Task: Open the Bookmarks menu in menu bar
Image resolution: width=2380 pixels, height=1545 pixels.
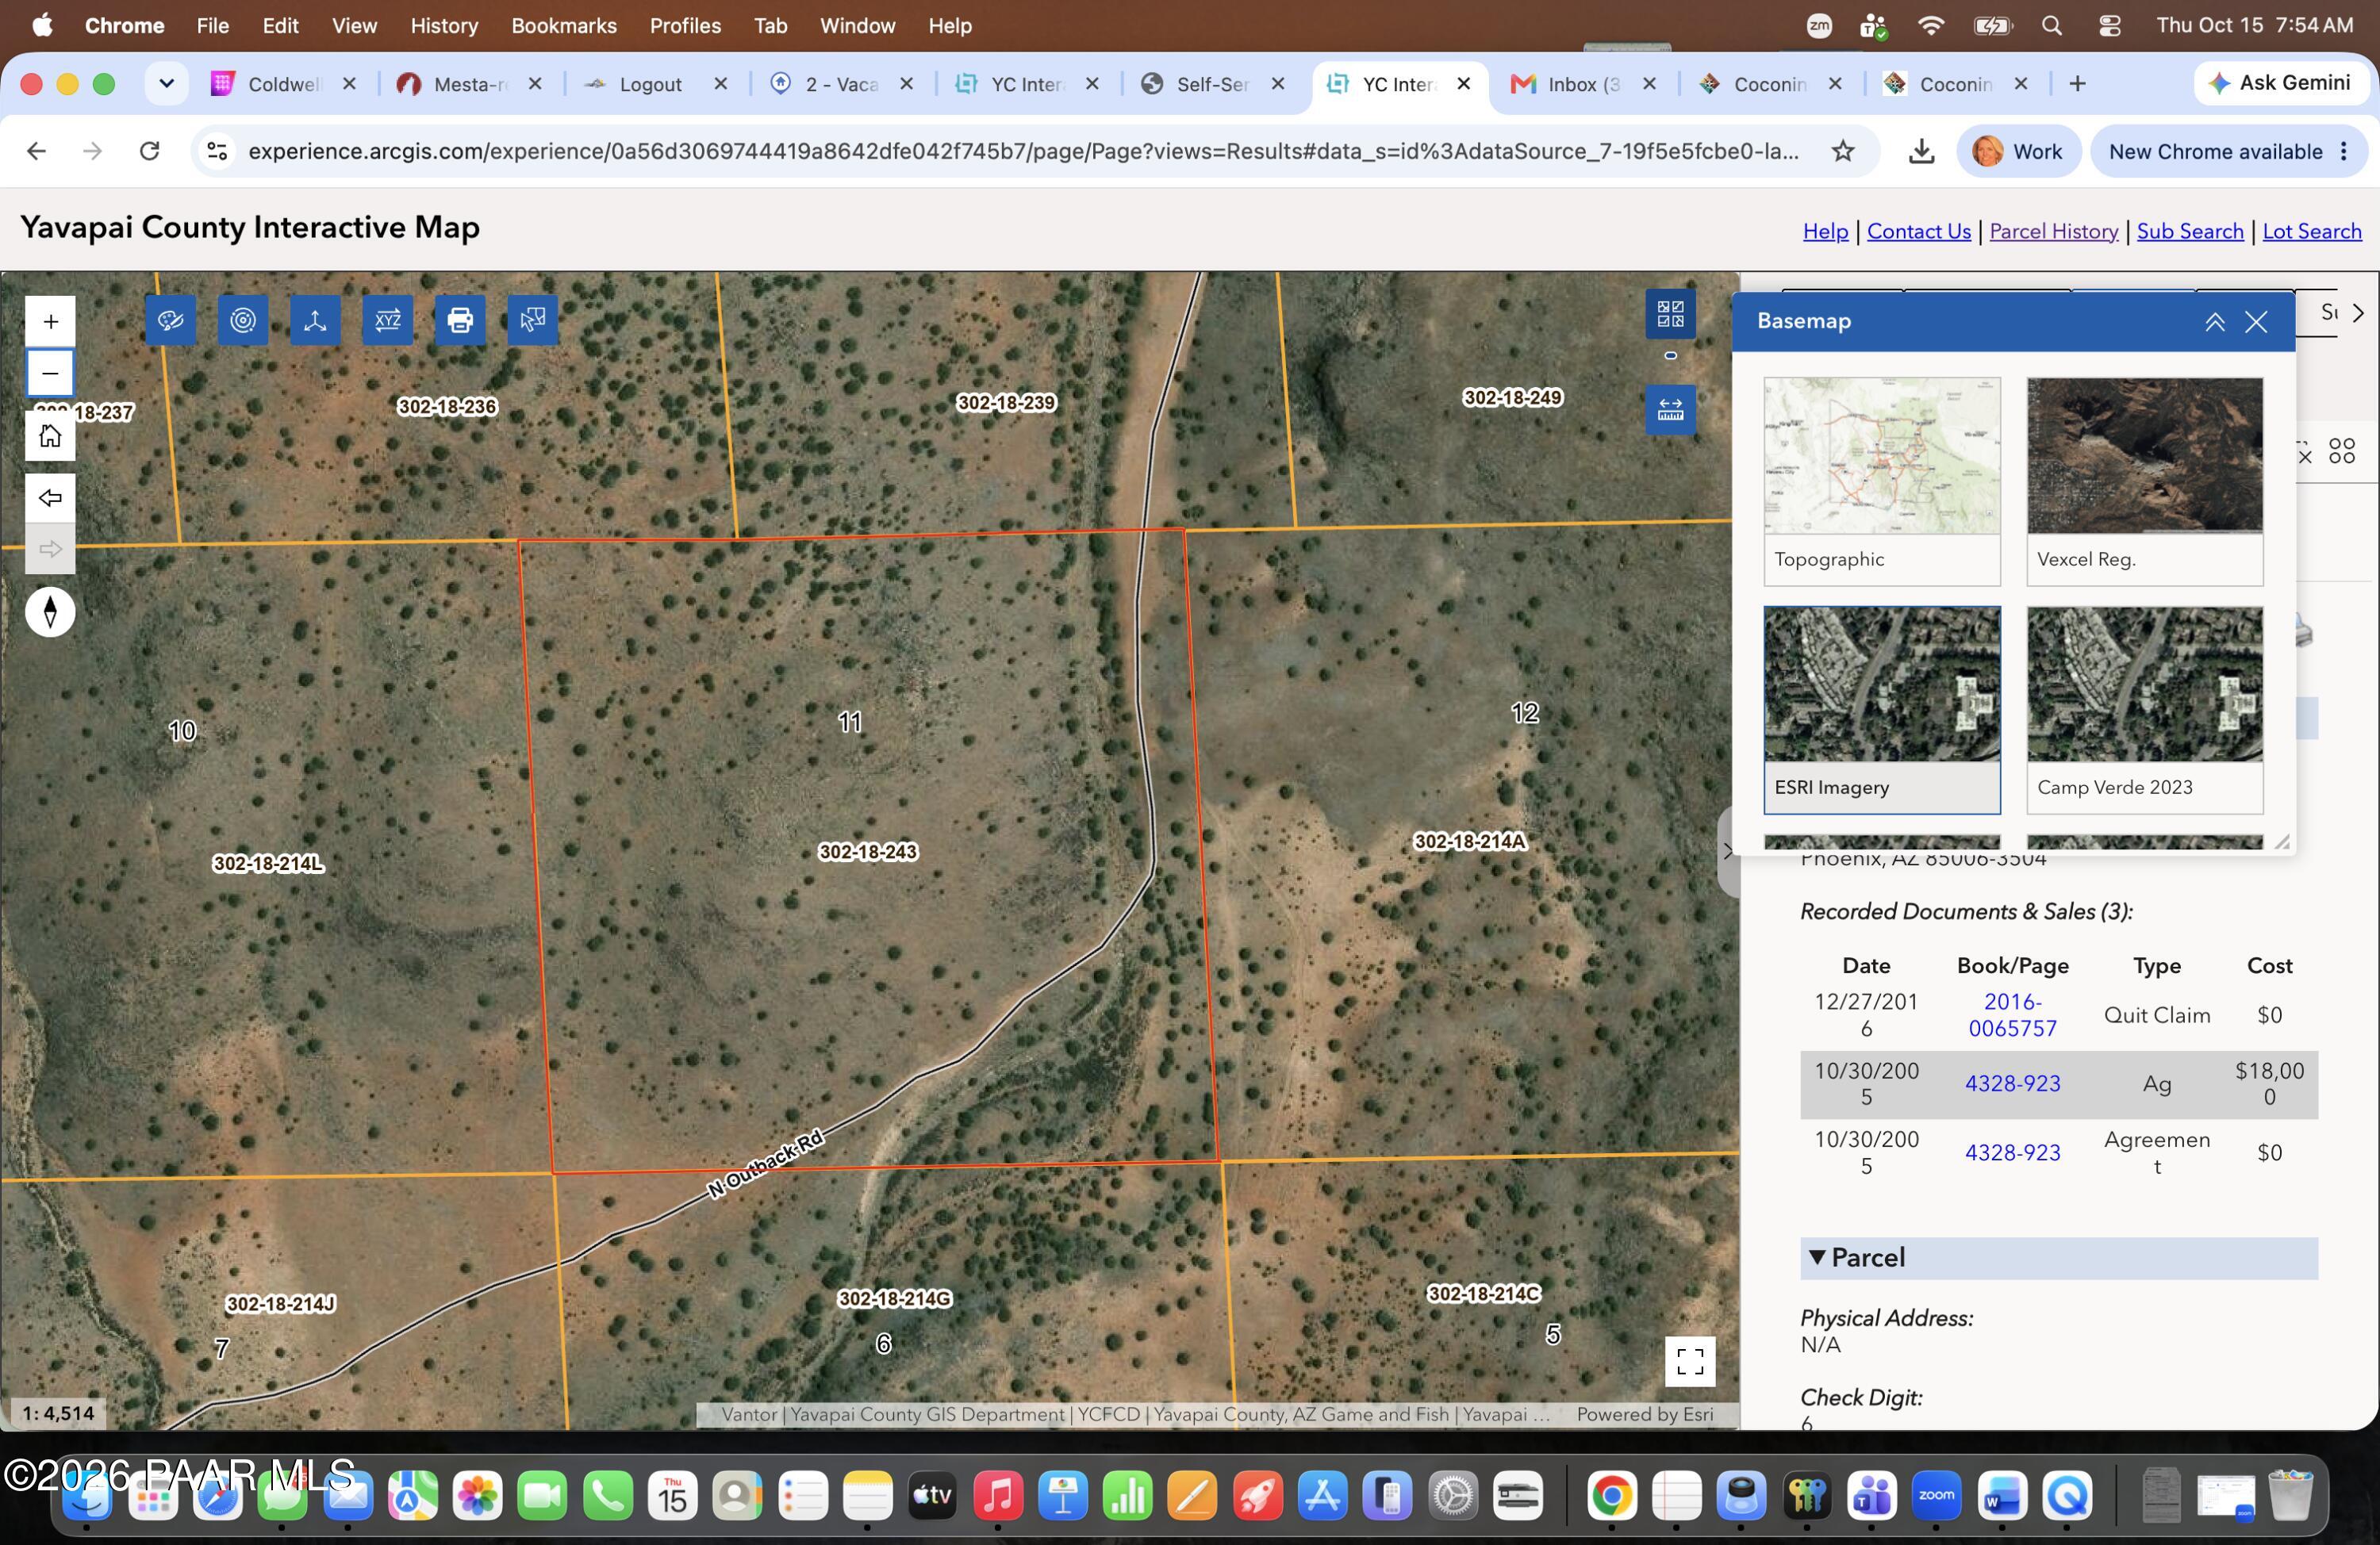Action: (x=564, y=26)
